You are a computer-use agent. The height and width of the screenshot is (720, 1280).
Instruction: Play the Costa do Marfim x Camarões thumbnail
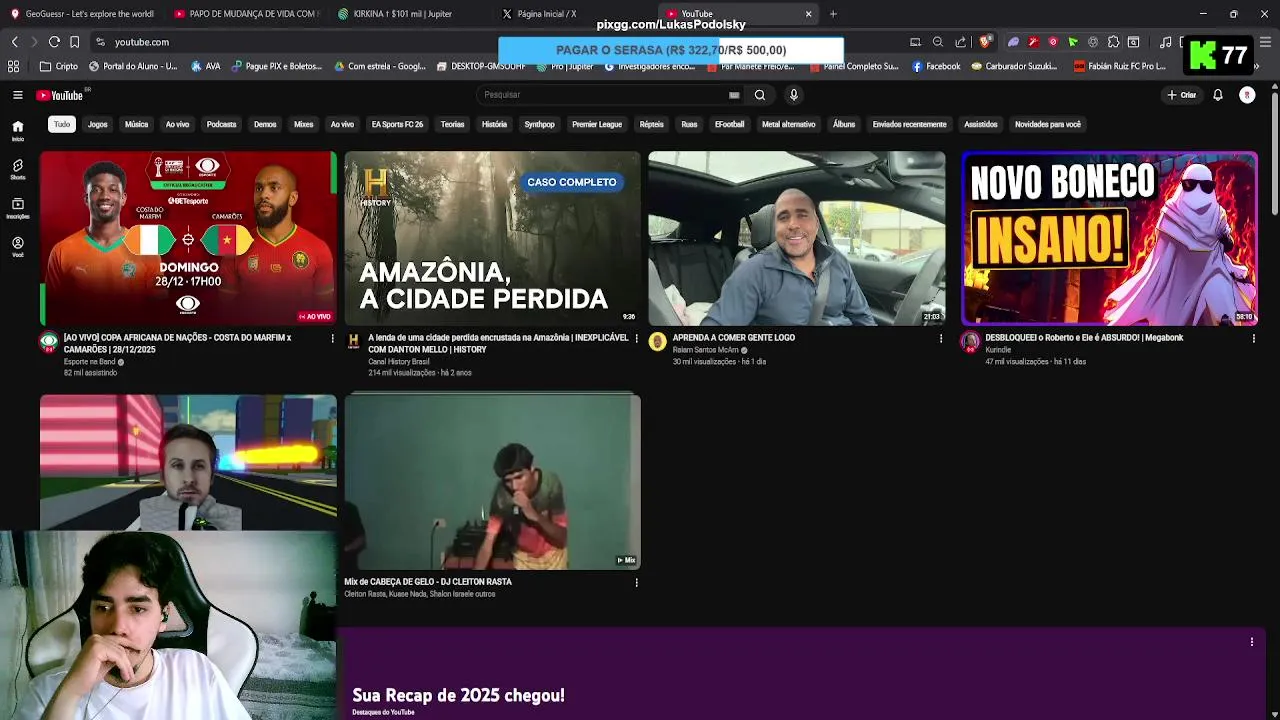[x=188, y=238]
